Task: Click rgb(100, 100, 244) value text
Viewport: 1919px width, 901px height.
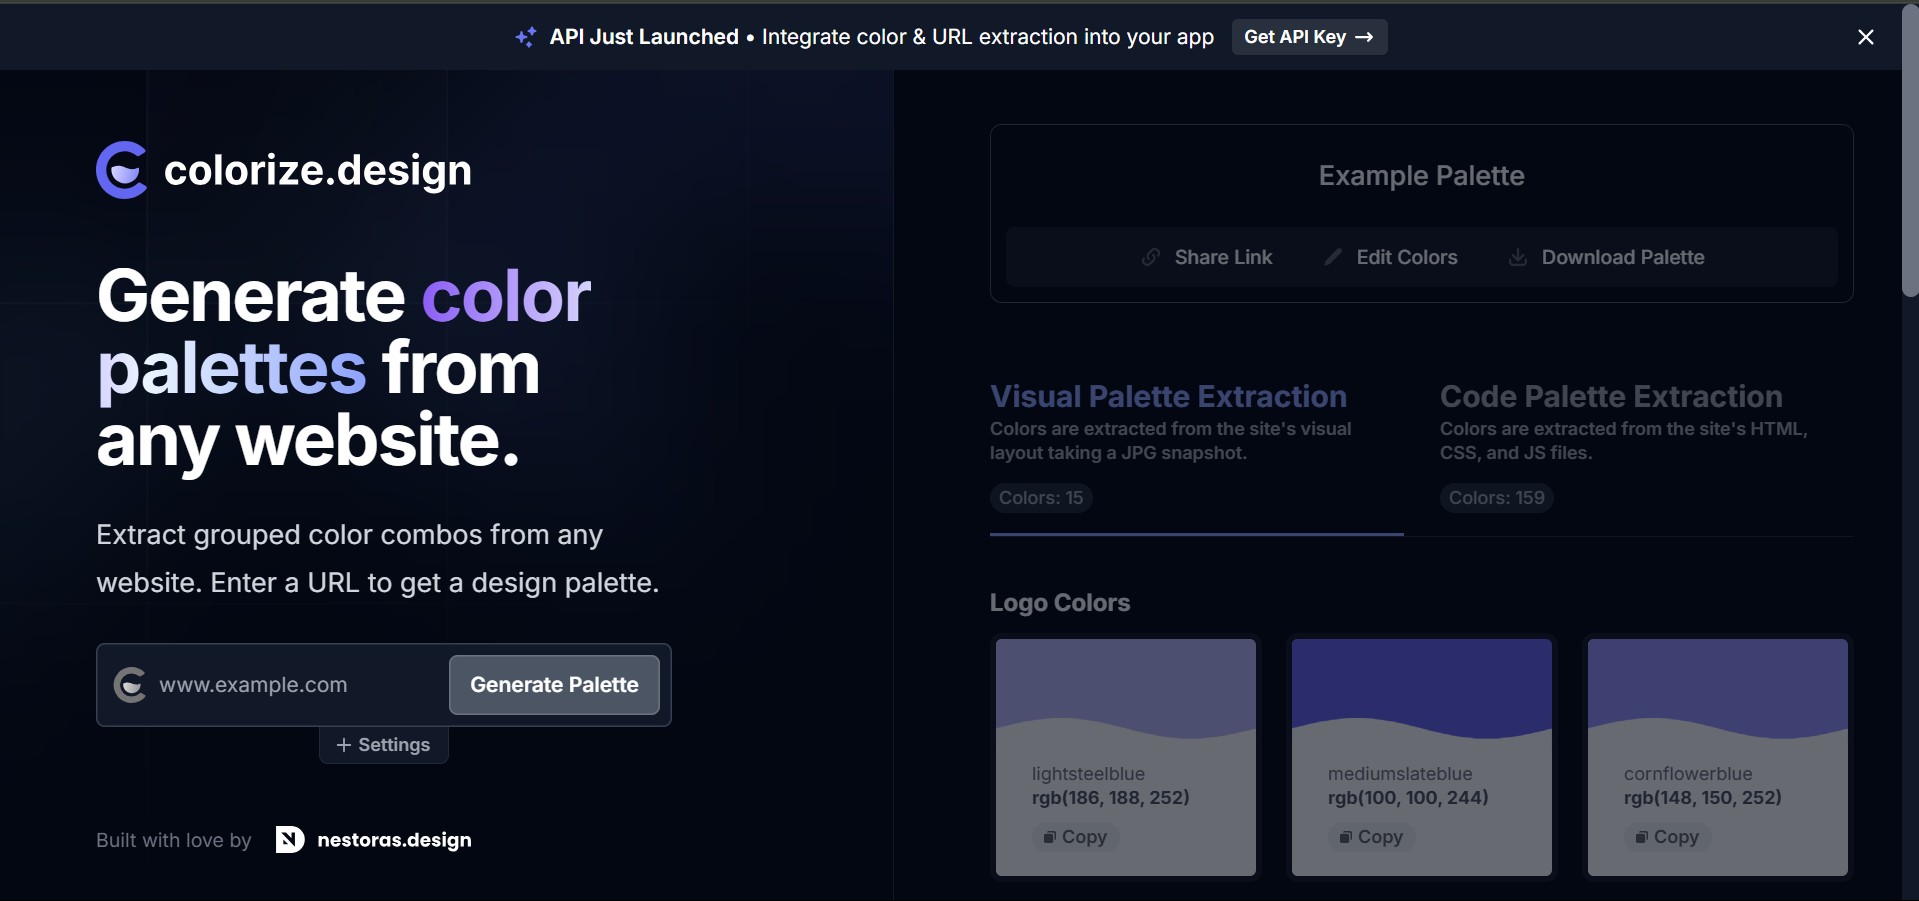Action: [x=1408, y=798]
